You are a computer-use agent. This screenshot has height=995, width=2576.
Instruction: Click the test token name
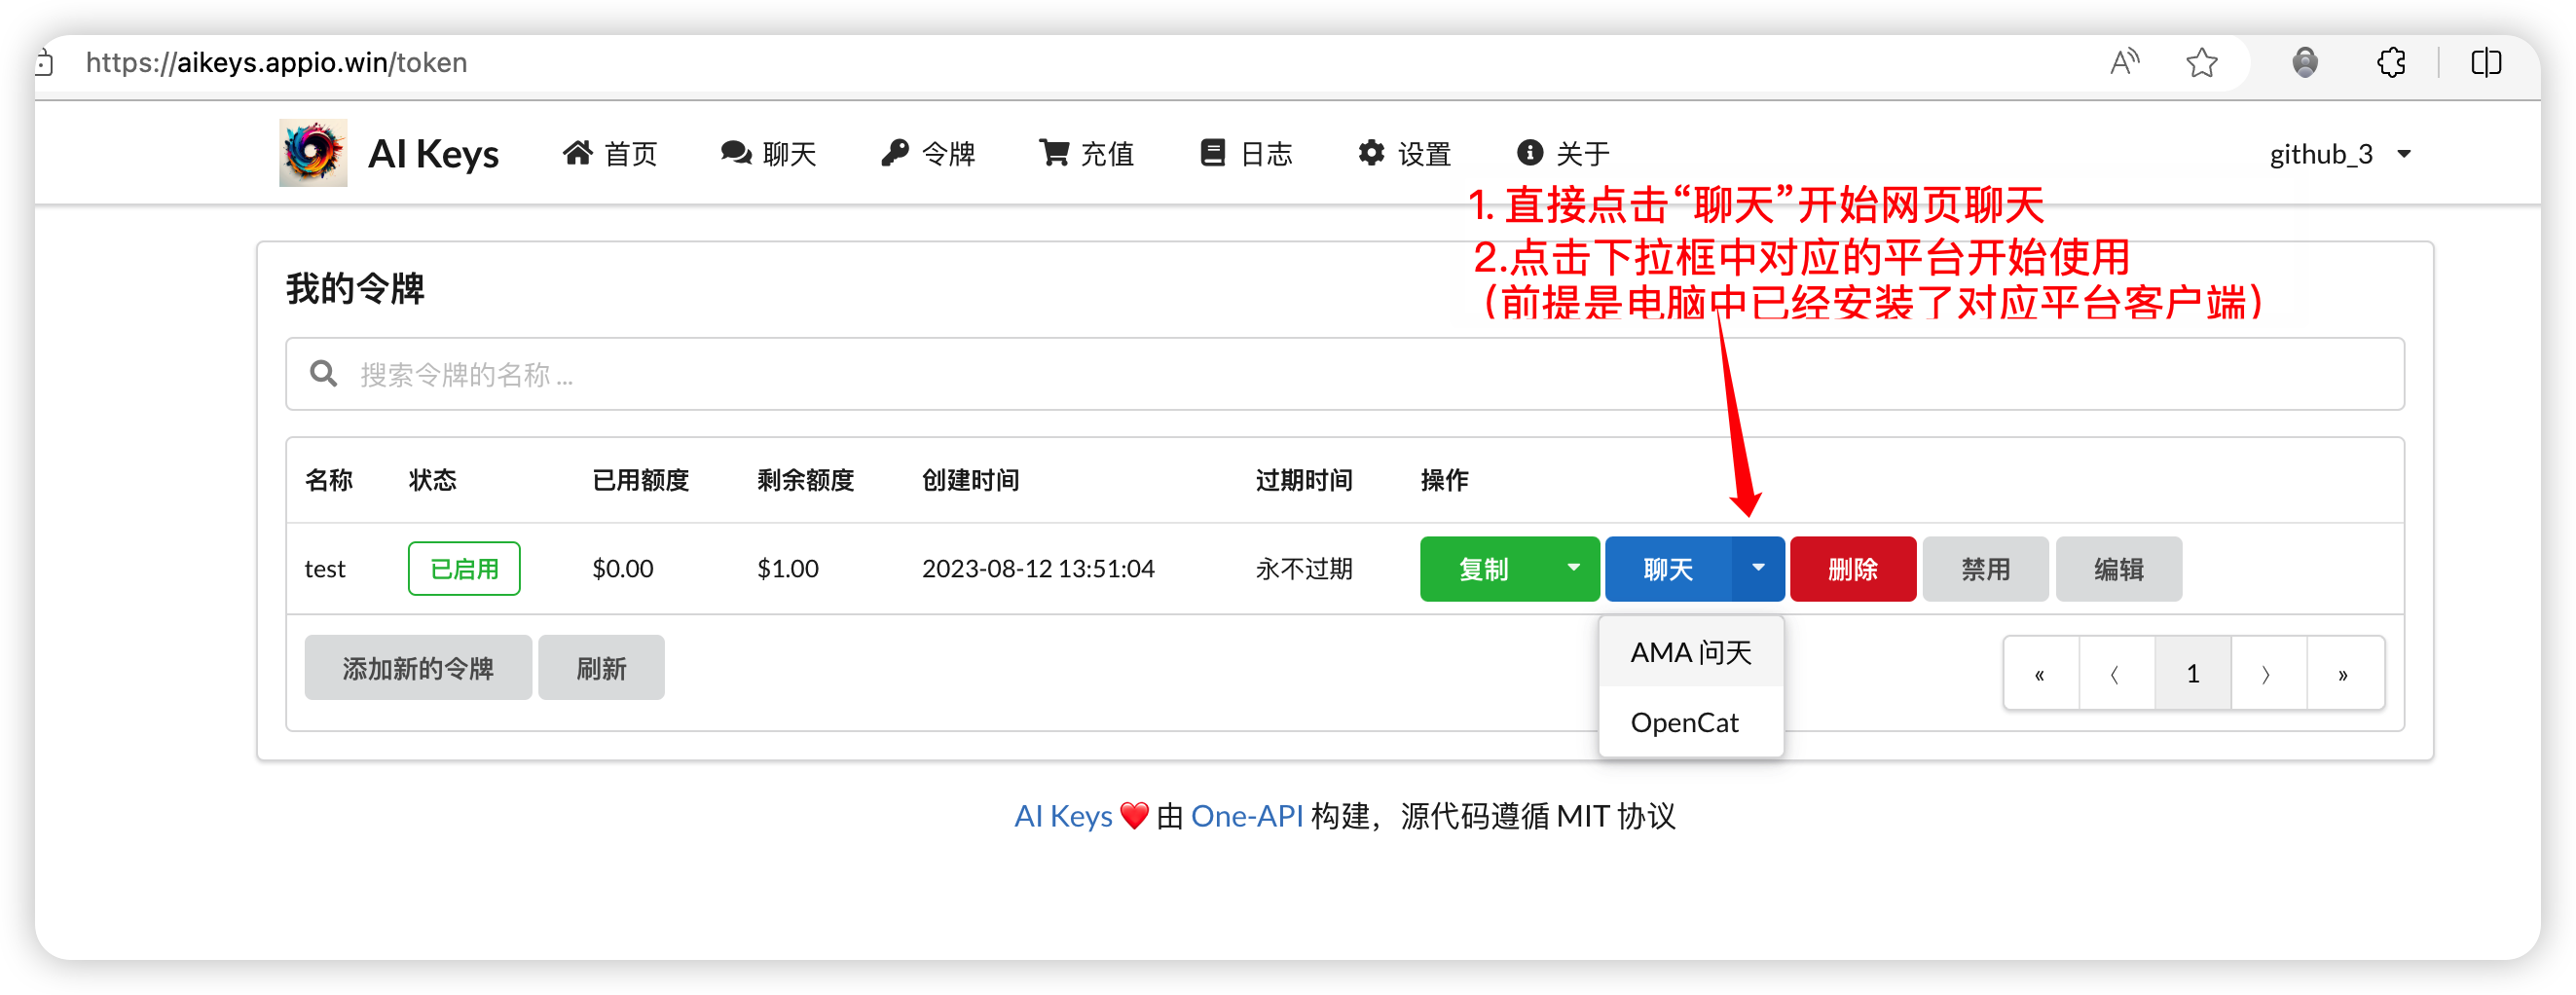click(324, 569)
